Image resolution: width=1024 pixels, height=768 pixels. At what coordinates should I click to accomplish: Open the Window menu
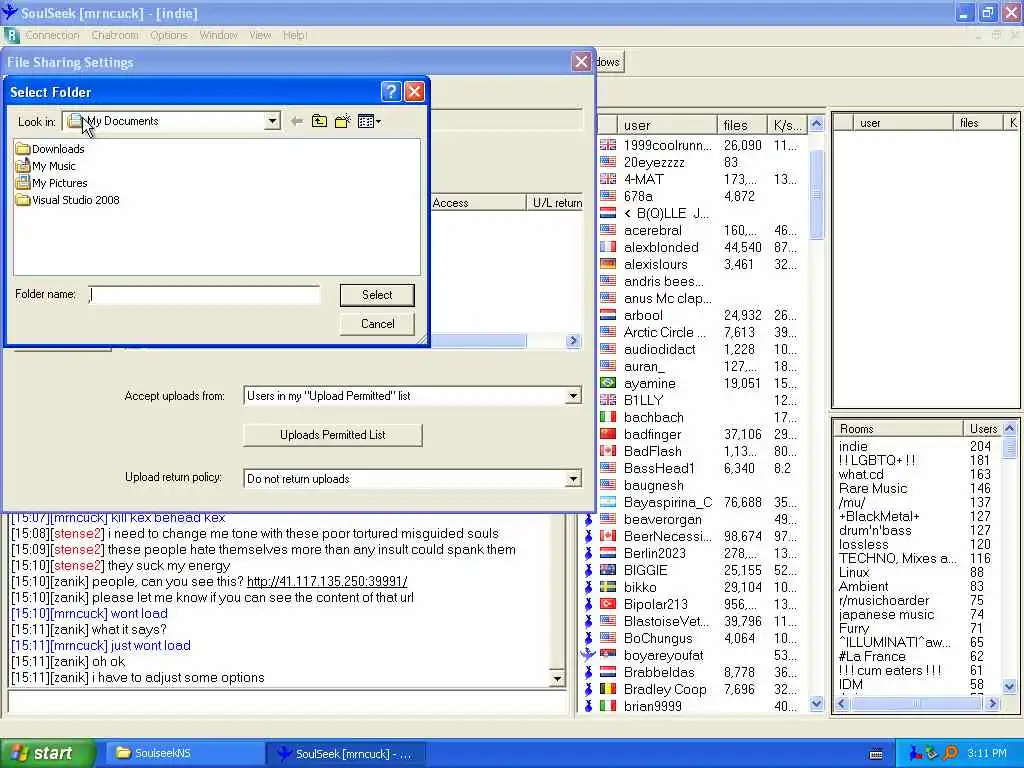[x=218, y=35]
